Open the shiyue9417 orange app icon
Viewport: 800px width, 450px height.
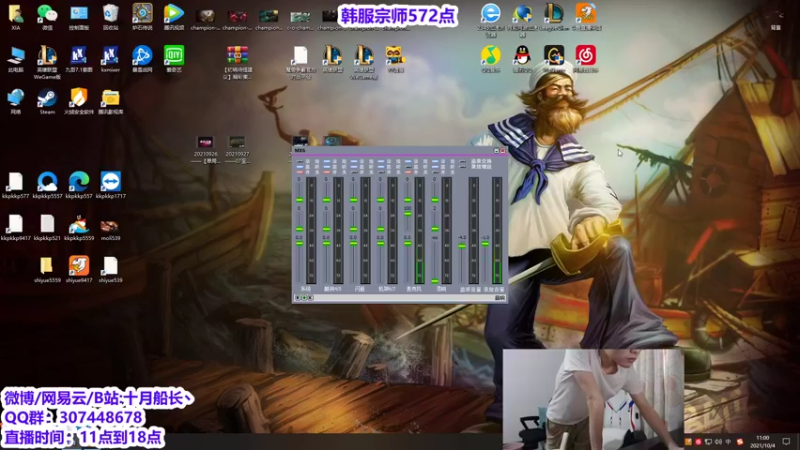[79, 269]
